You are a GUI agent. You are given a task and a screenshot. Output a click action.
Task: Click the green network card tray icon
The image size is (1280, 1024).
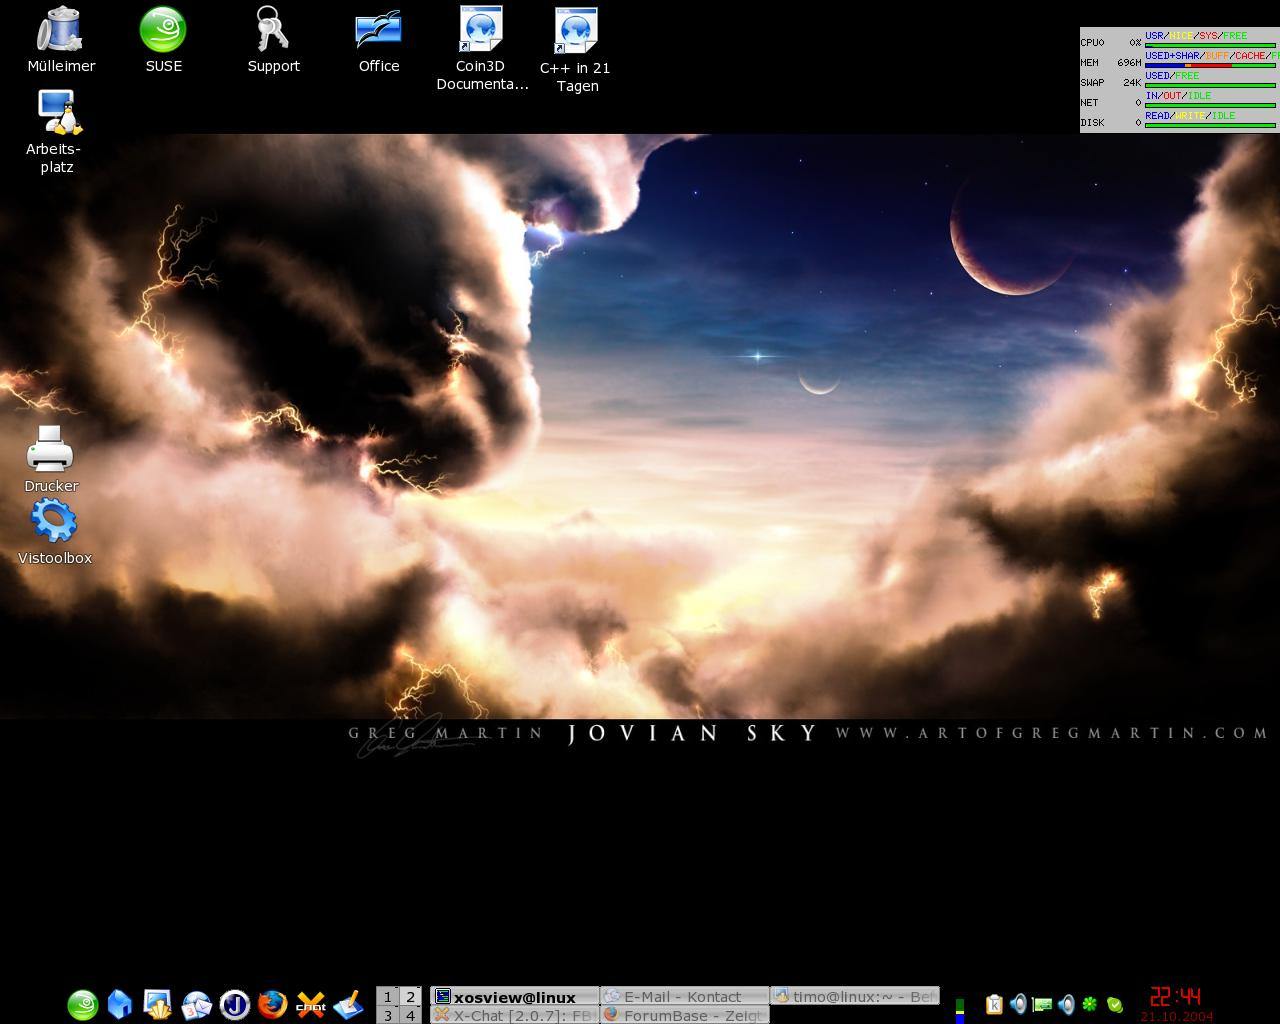1042,1004
